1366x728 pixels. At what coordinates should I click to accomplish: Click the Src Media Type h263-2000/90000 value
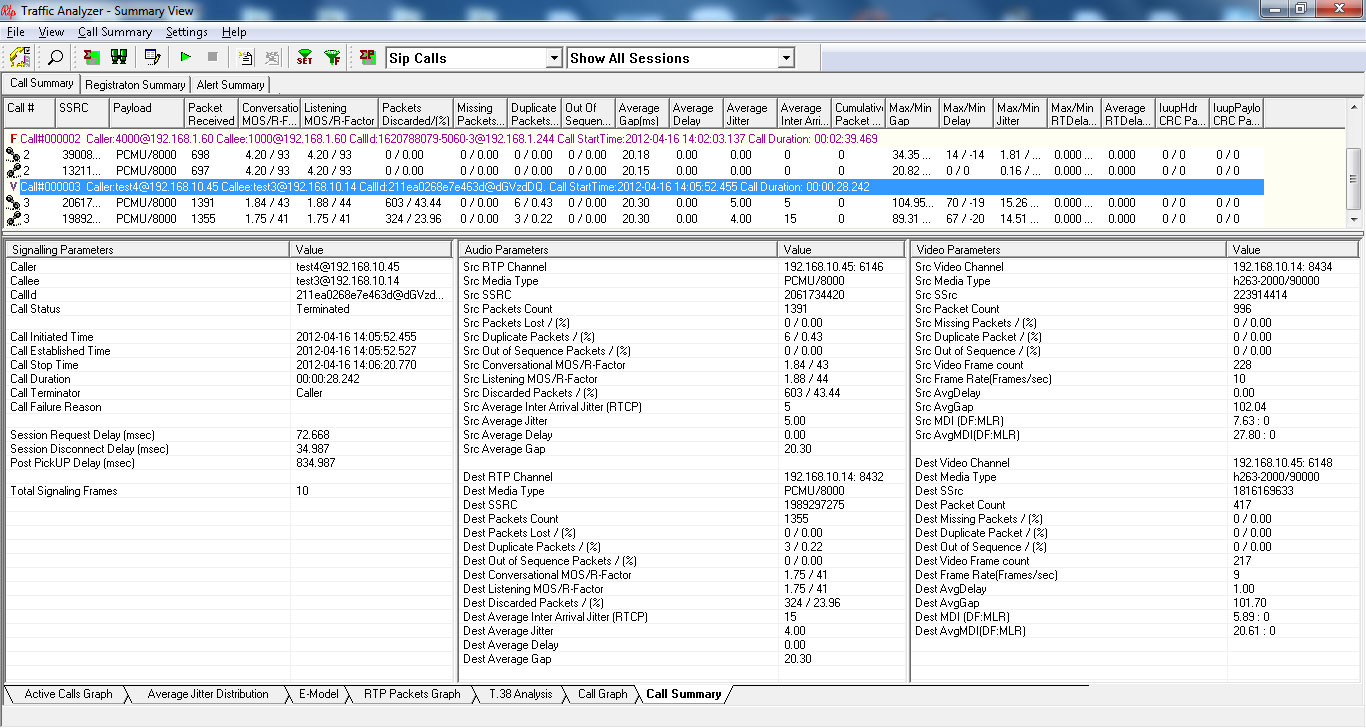pyautogui.click(x=1276, y=281)
